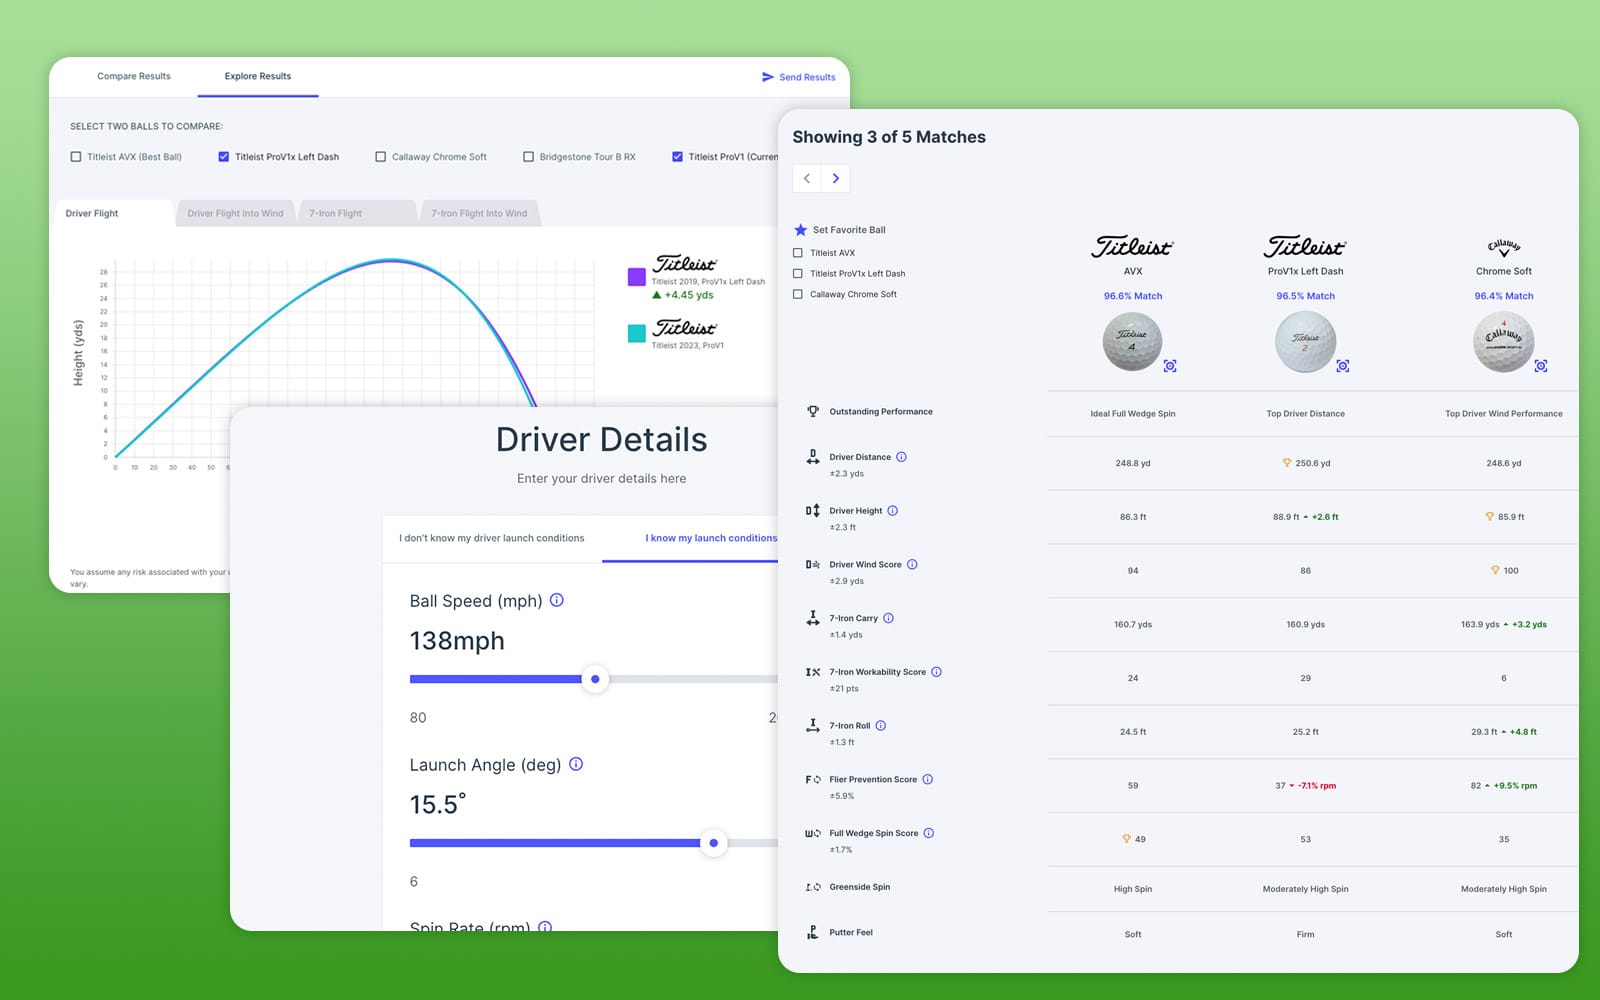Click the info icon beside Ball Speed (mph)
This screenshot has width=1600, height=1000.
point(557,600)
